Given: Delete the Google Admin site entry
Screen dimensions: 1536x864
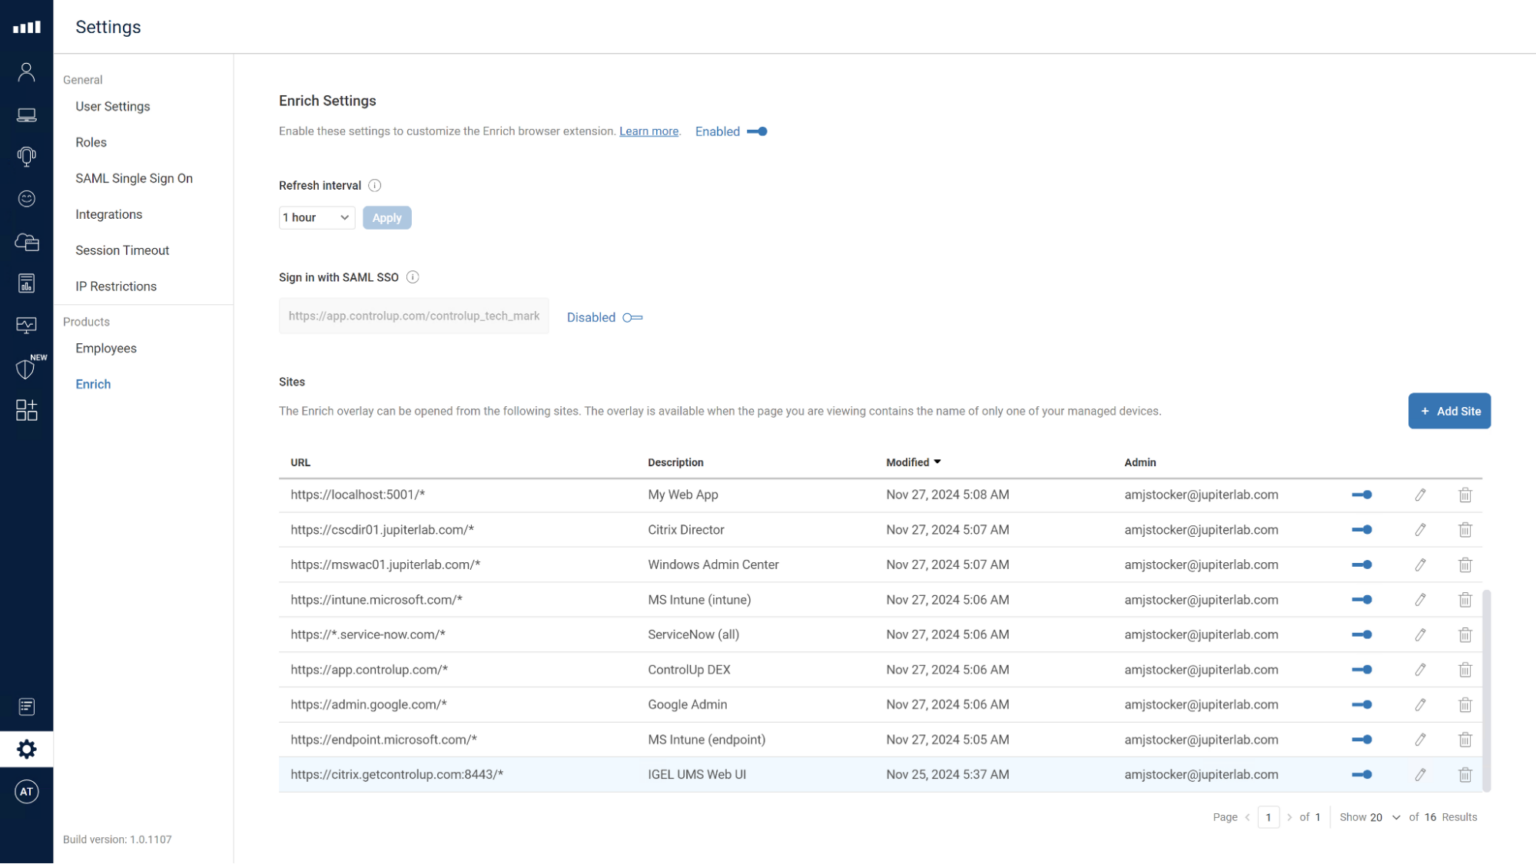Looking at the screenshot, I should [x=1465, y=704].
